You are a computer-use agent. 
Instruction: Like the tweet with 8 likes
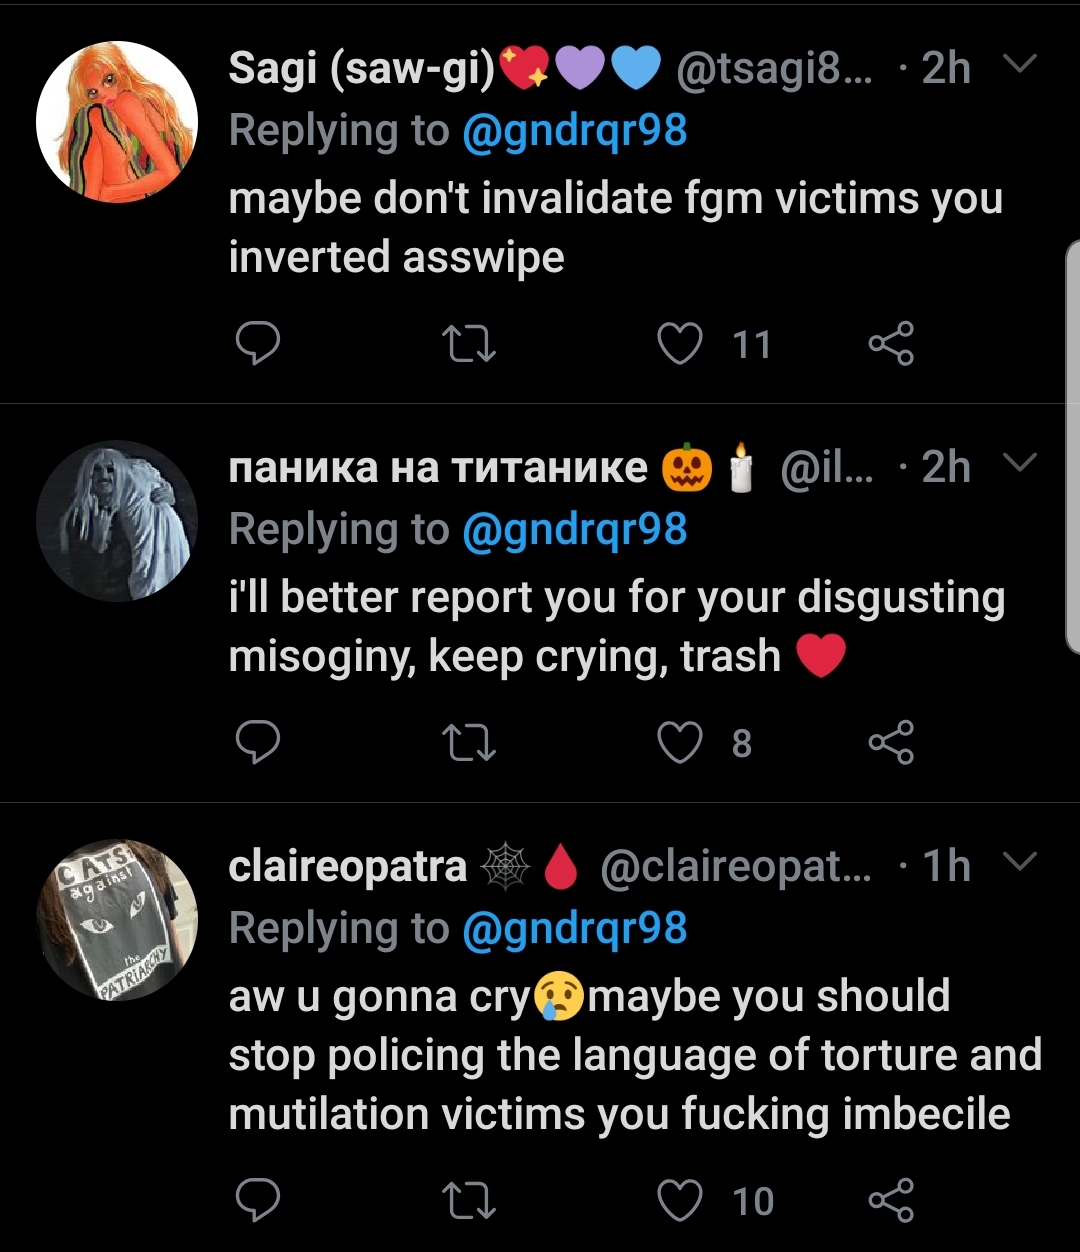click(680, 743)
